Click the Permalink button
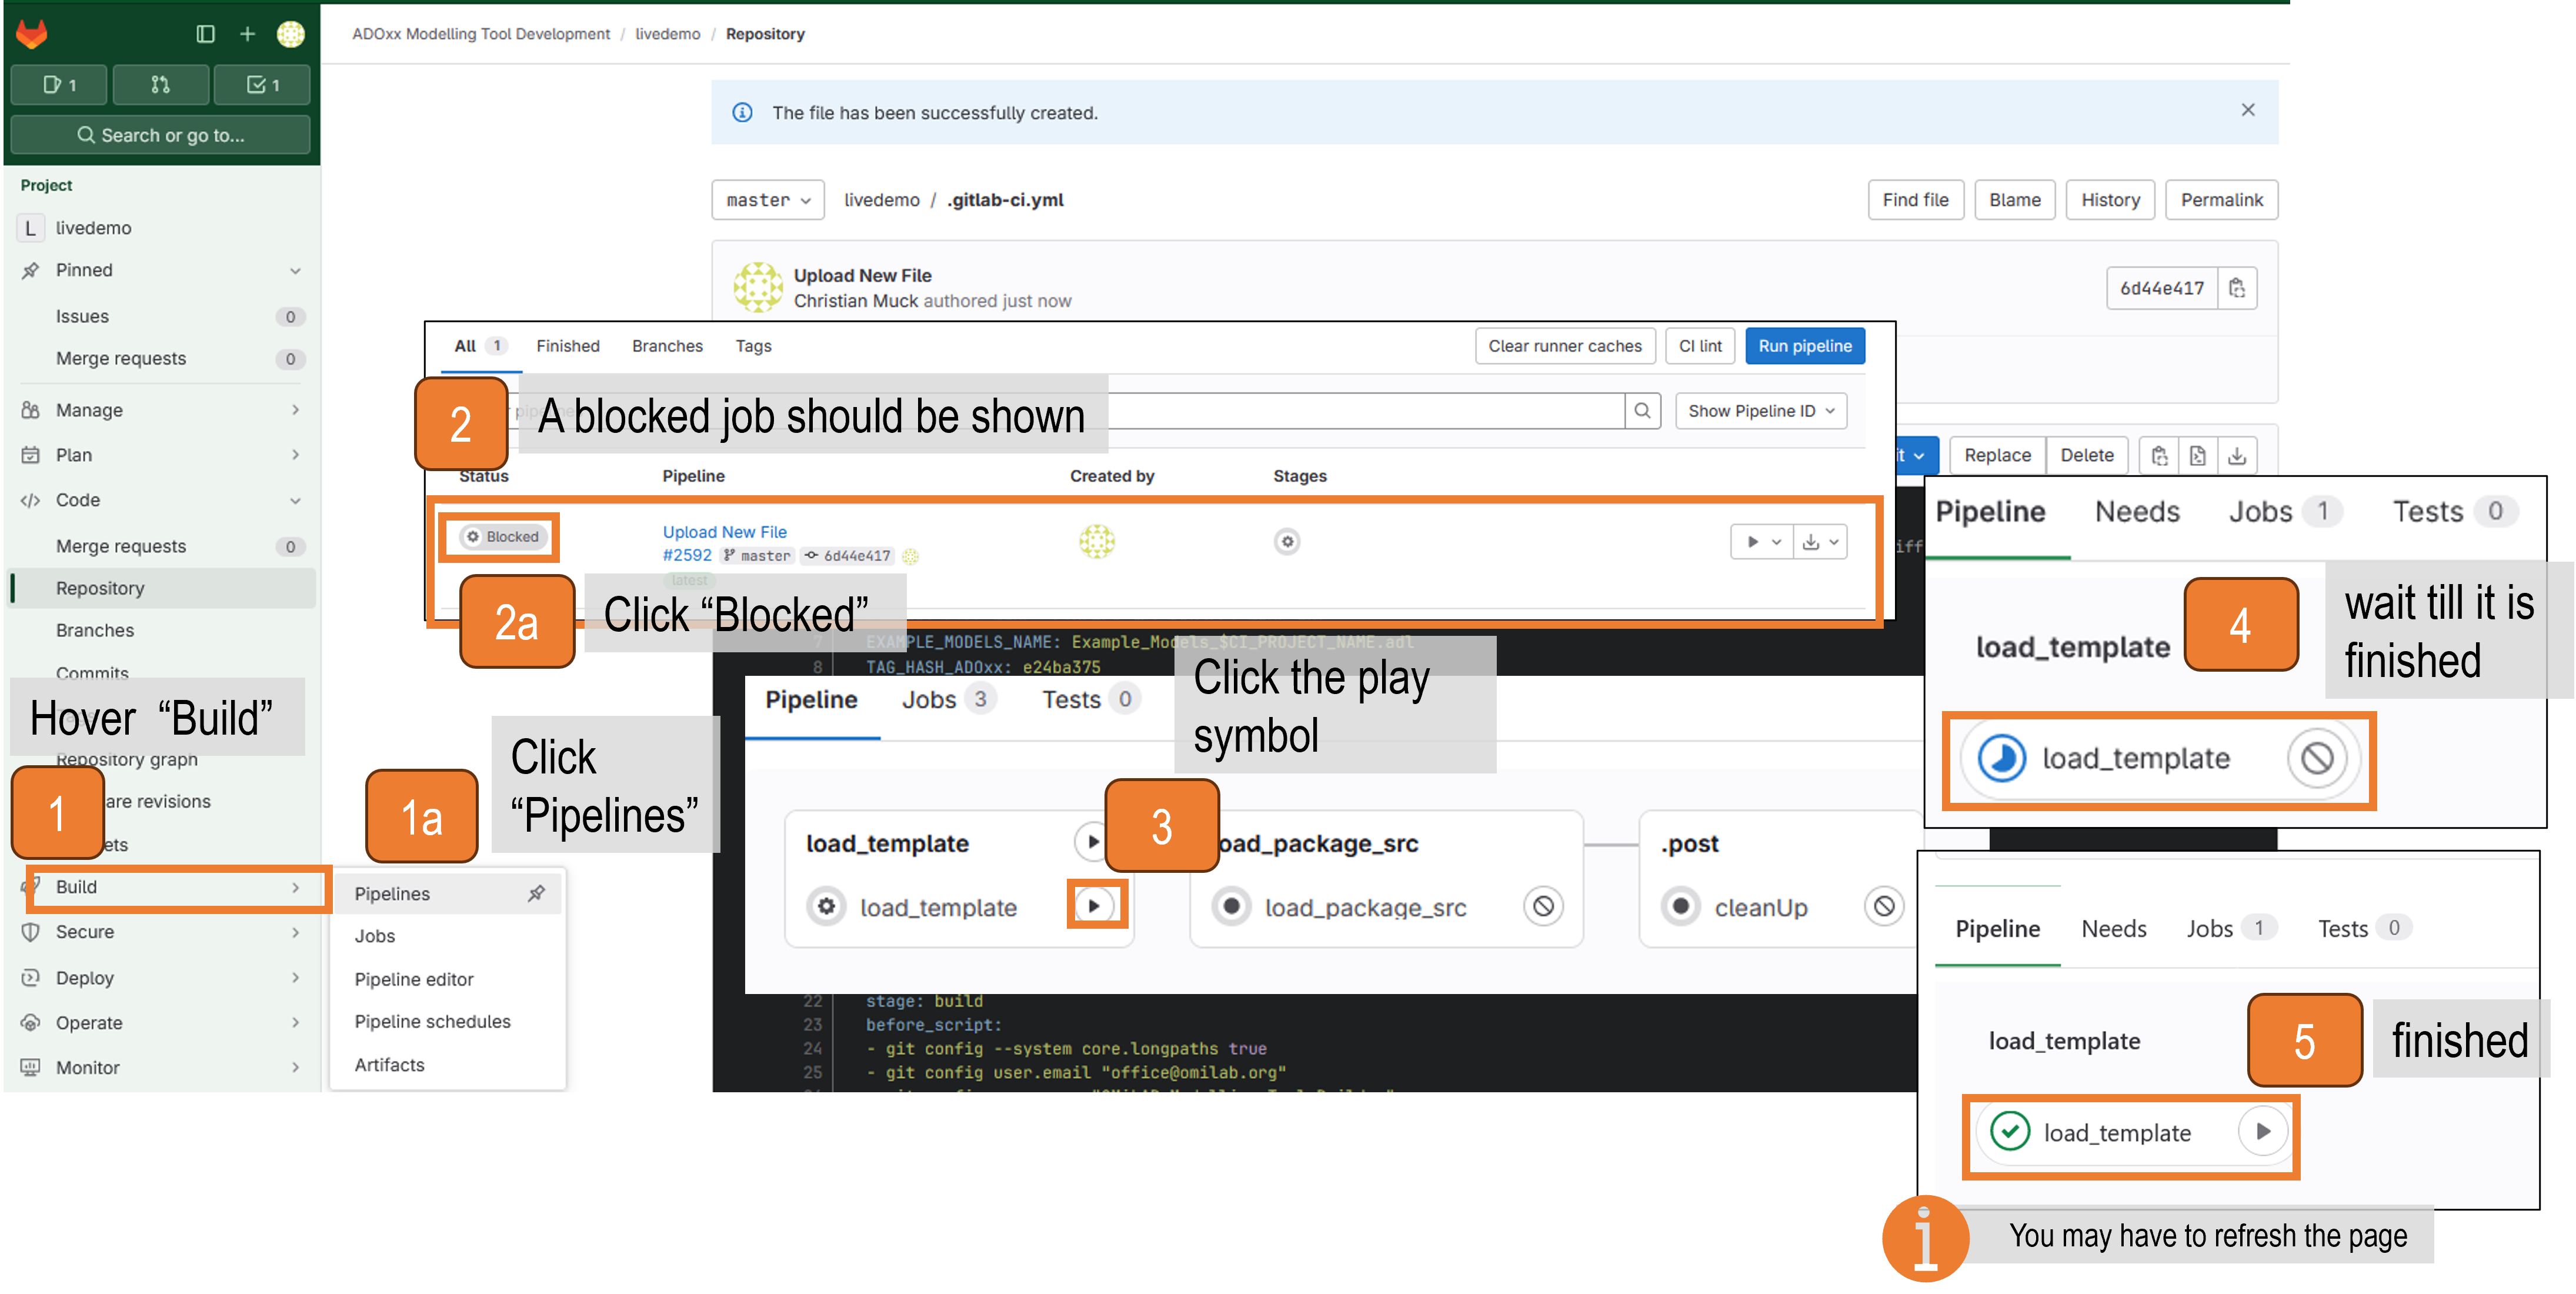The height and width of the screenshot is (1294, 2576). pyautogui.click(x=2221, y=200)
